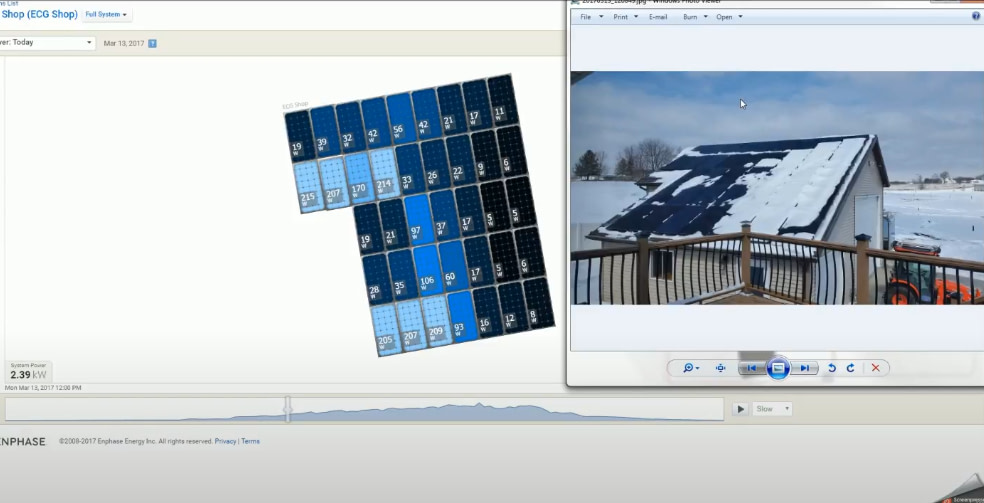
Task: Go to previous photo in Photo Viewer
Action: 752,368
